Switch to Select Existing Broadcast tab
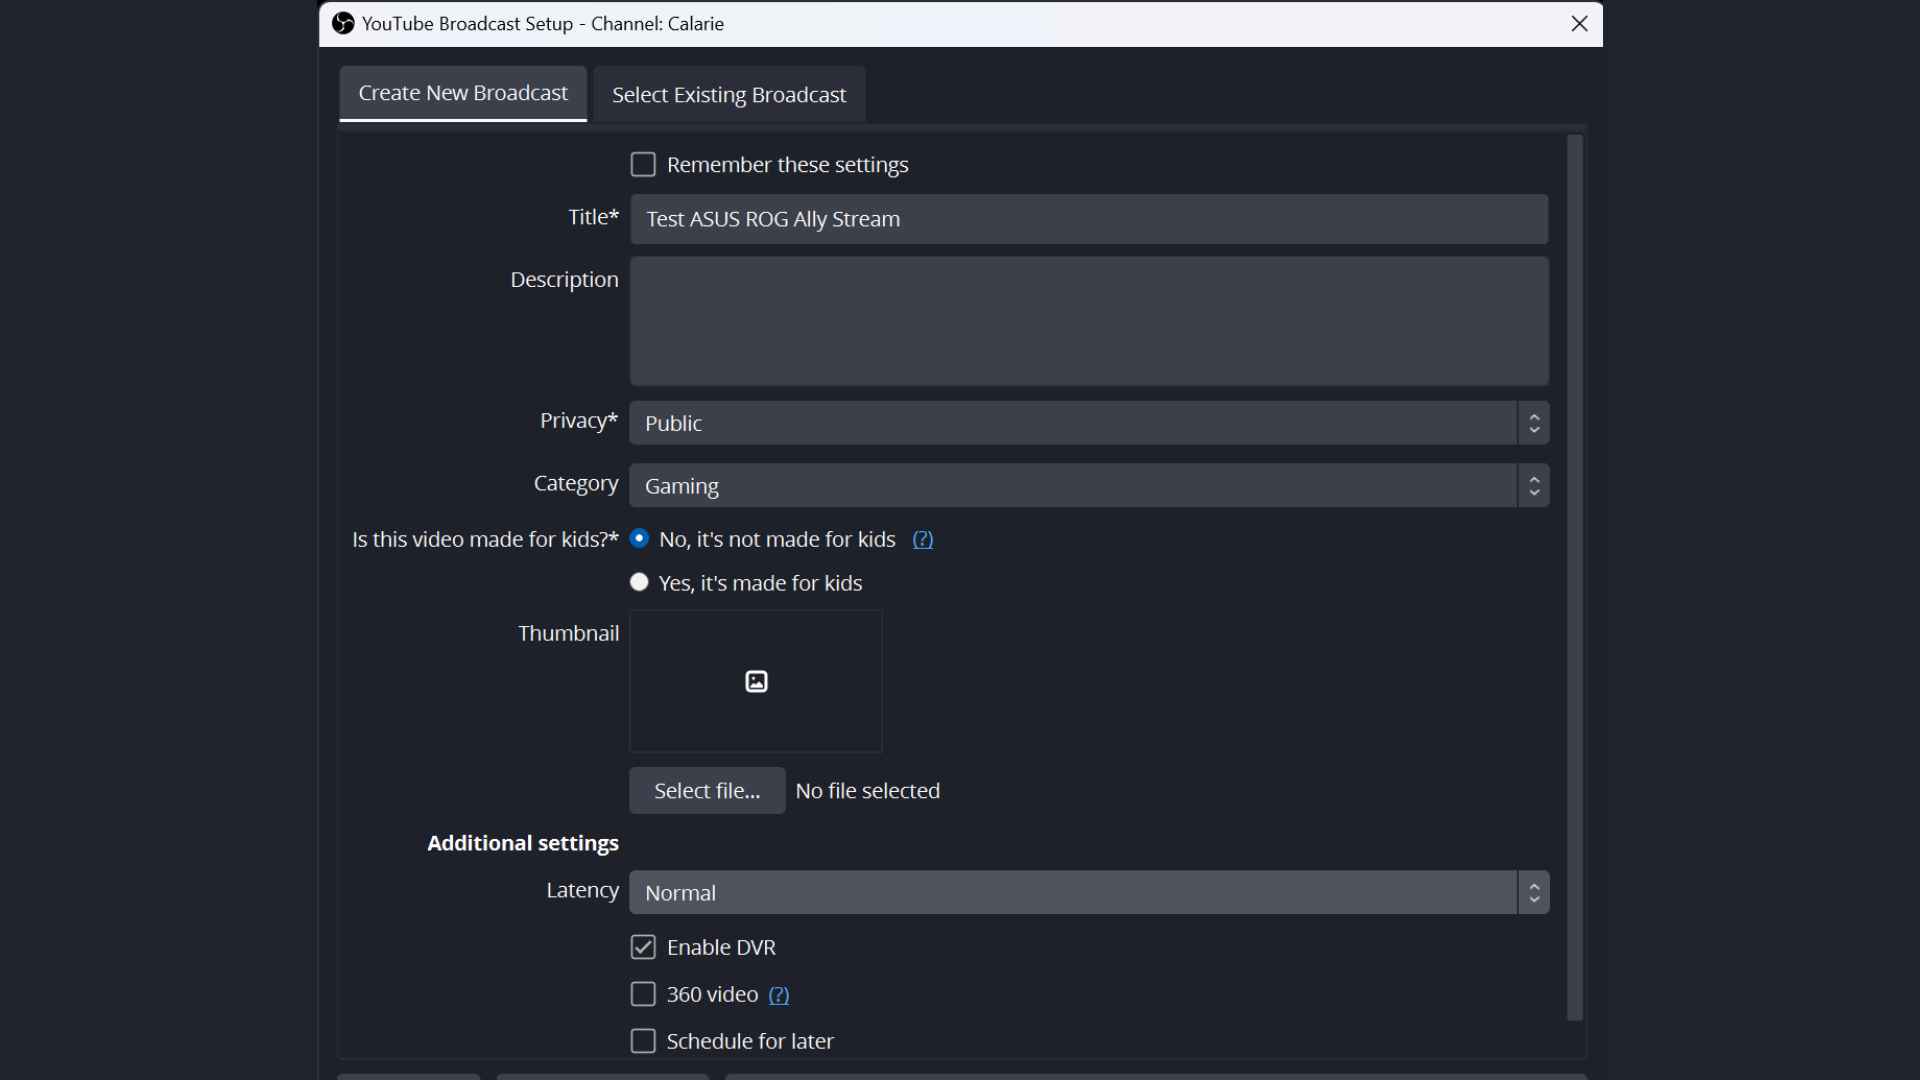Image resolution: width=1920 pixels, height=1080 pixels. click(x=728, y=95)
